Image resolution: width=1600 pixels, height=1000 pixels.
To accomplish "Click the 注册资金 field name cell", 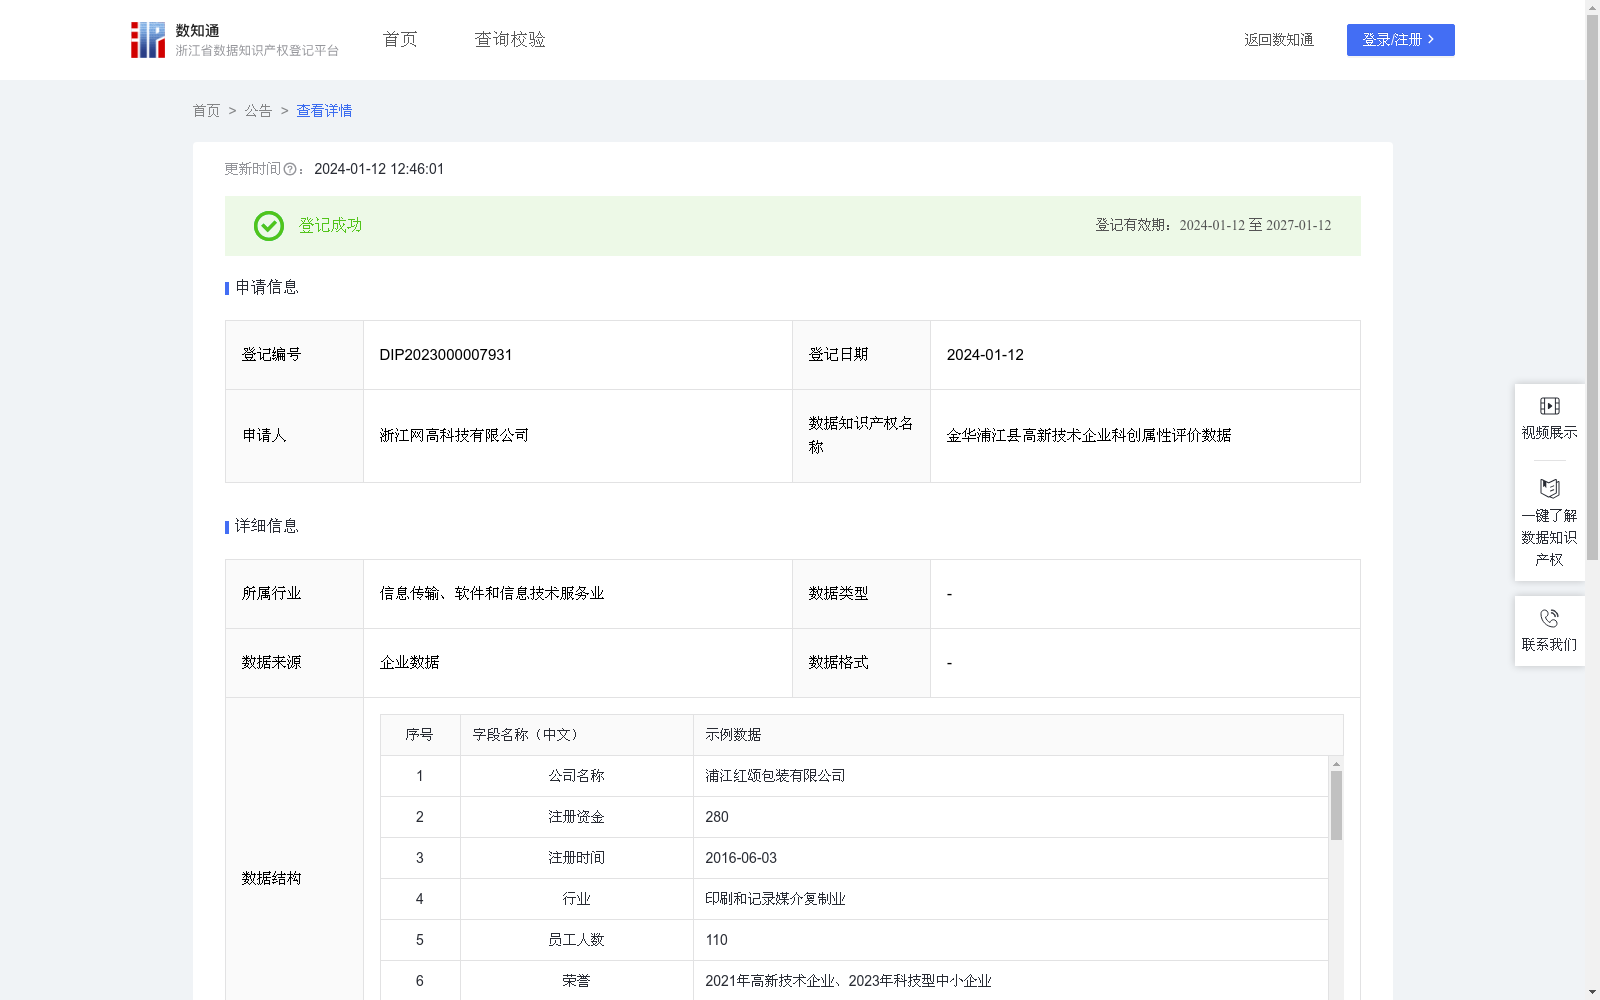I will click(576, 817).
